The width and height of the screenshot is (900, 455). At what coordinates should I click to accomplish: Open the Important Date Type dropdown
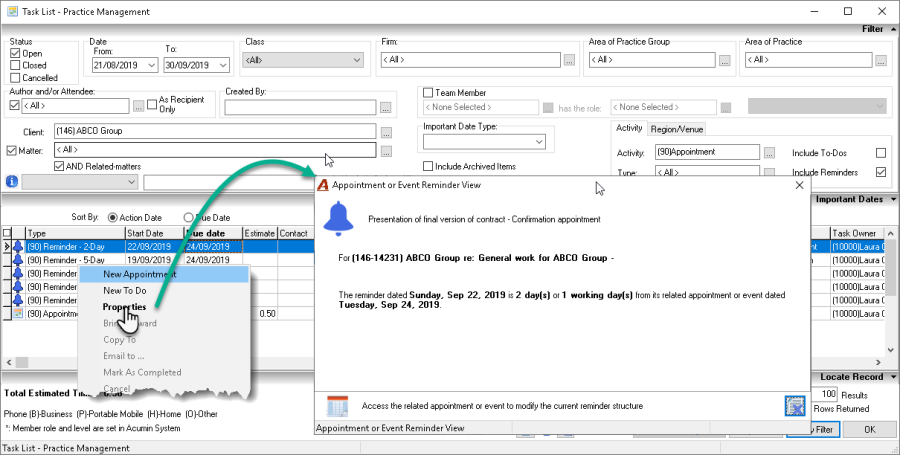539,142
